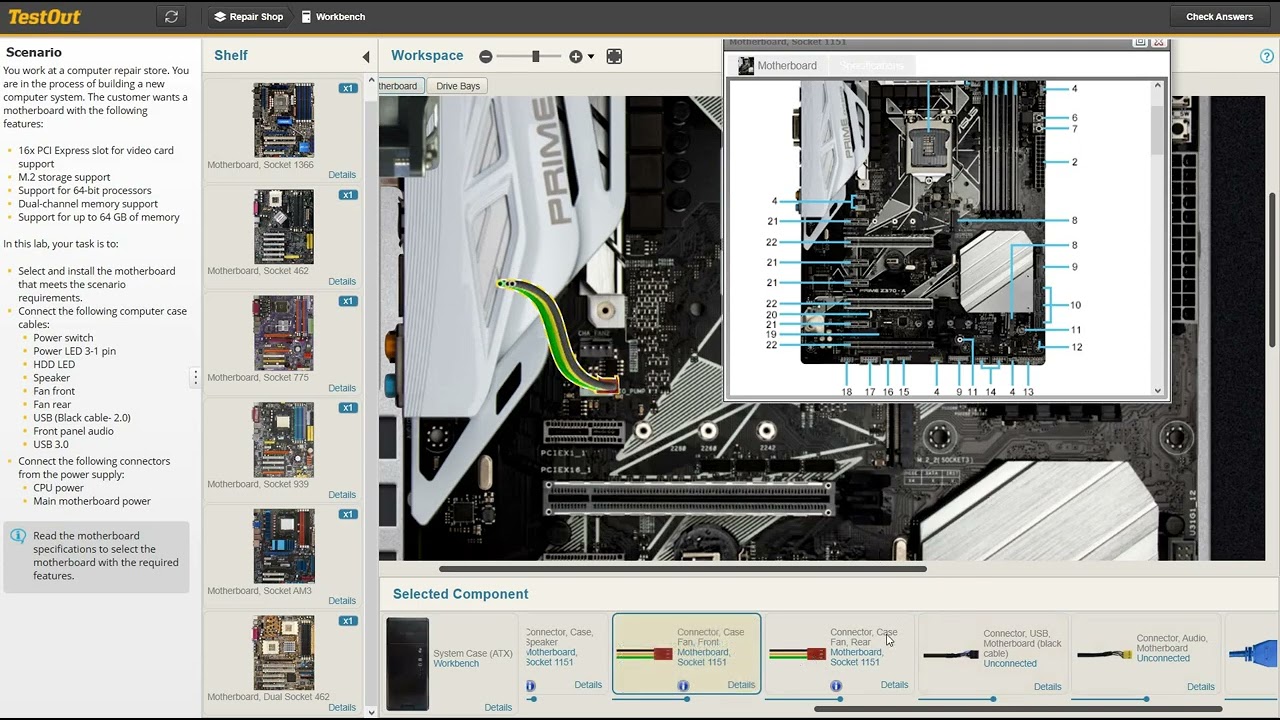Click the x1 quantity badge on Socket 1366

point(347,88)
